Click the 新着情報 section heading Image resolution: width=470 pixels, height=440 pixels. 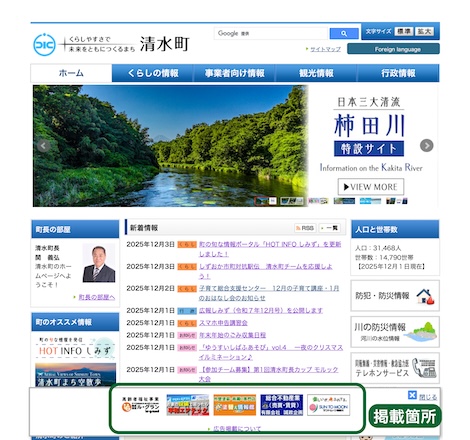click(144, 228)
